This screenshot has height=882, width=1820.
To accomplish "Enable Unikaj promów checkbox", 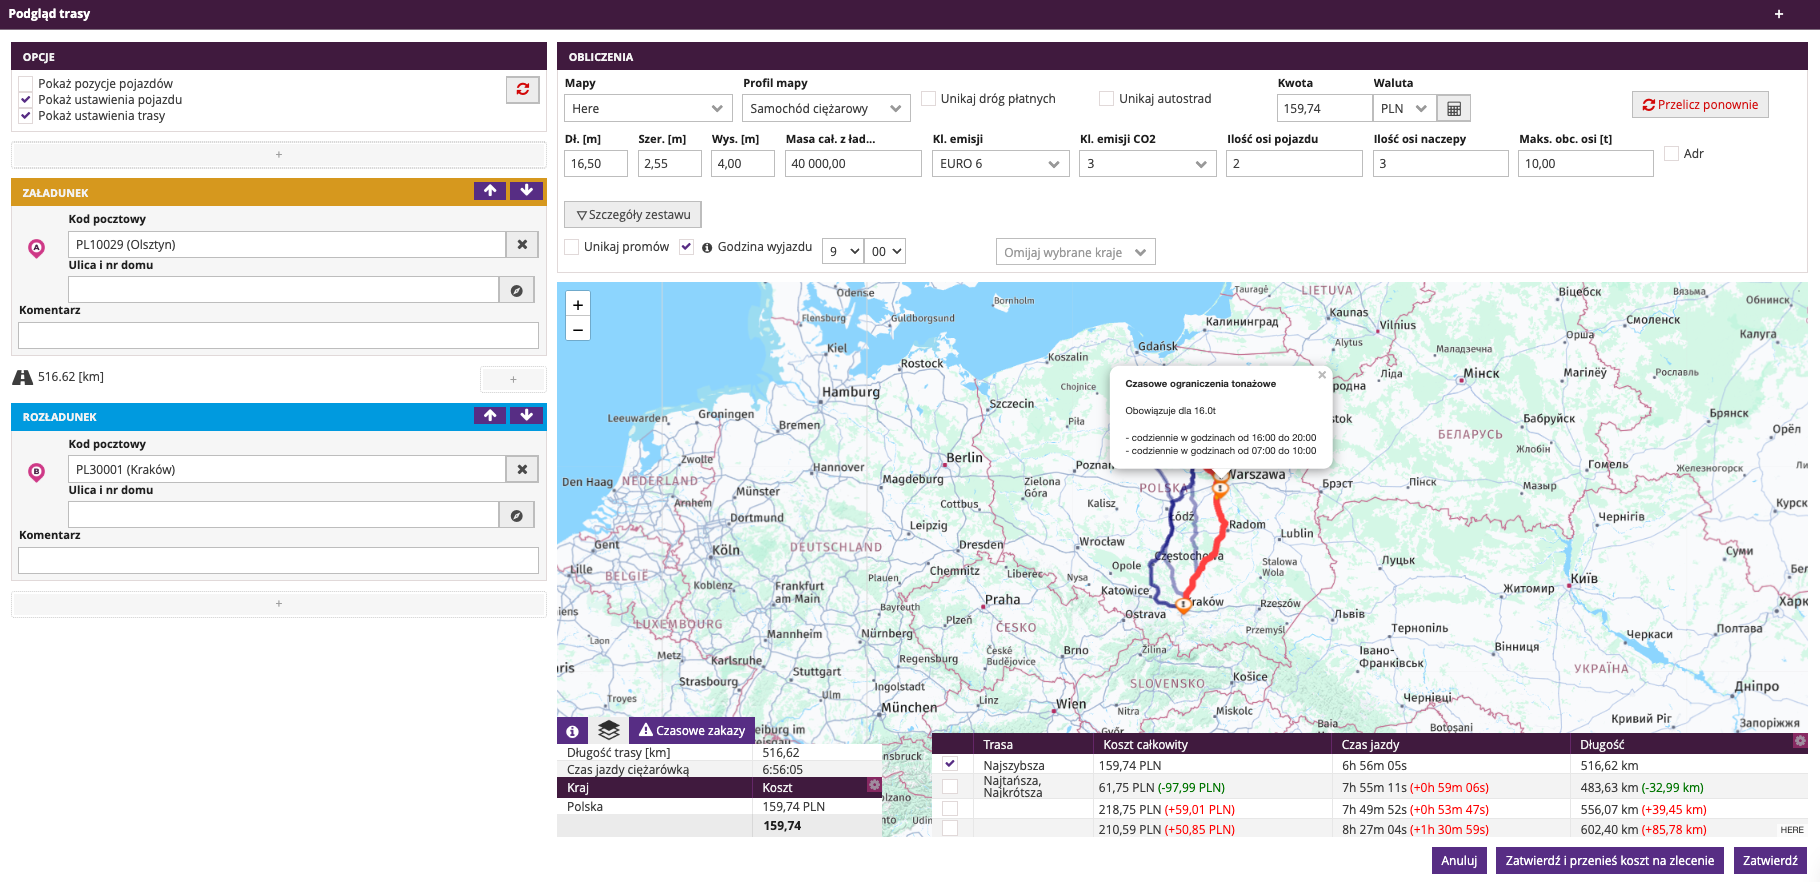I will [x=572, y=247].
